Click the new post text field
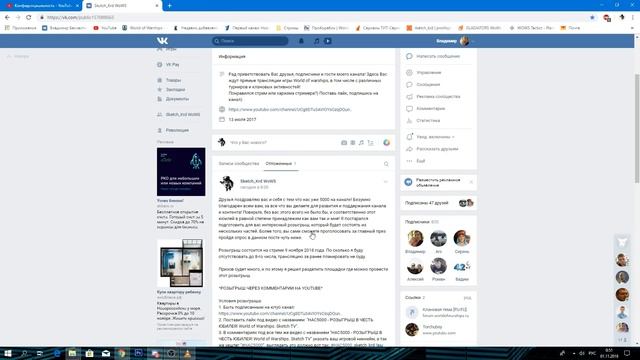Image resolution: width=640 pixels, height=360 pixels. [282, 142]
